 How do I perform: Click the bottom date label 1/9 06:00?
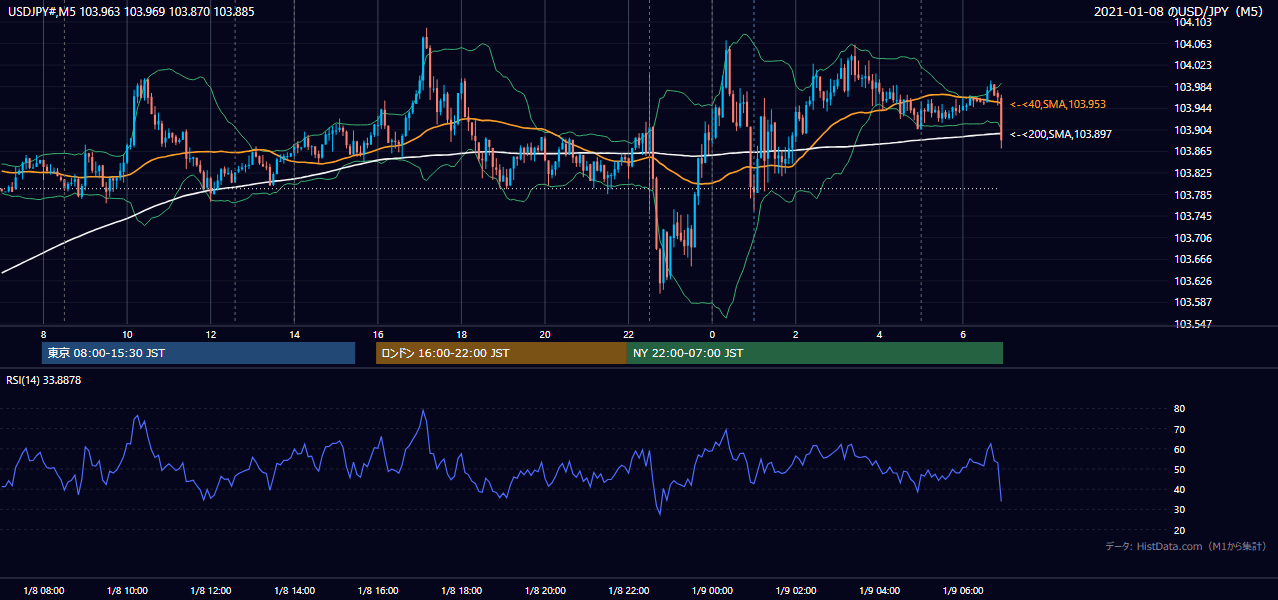tap(962, 591)
